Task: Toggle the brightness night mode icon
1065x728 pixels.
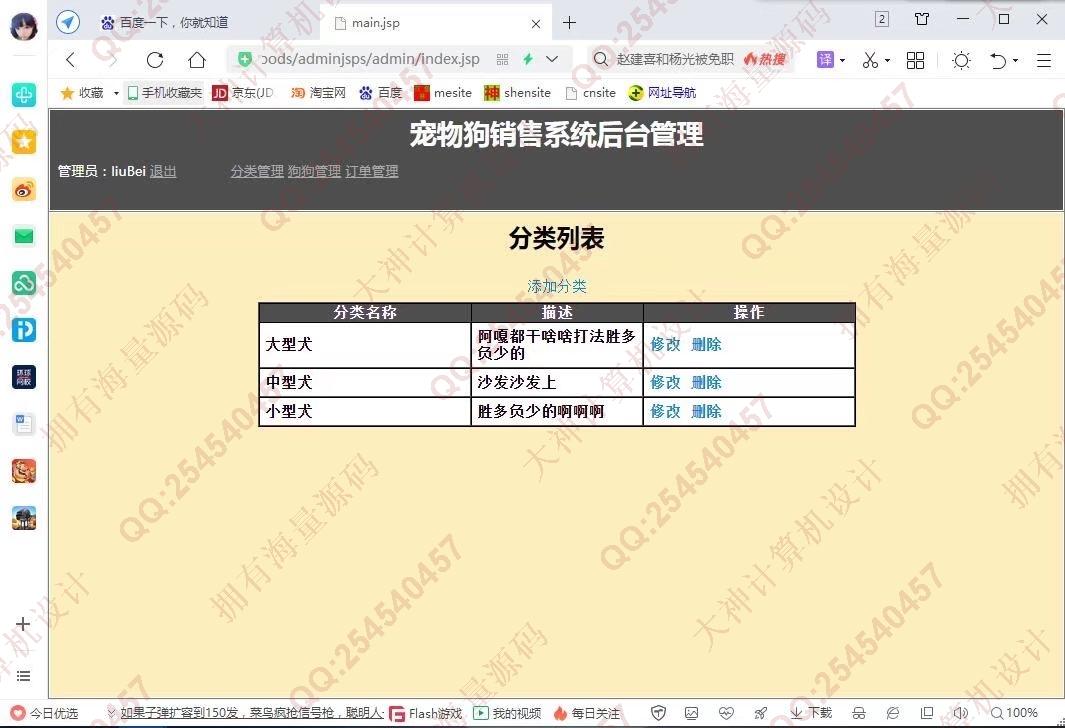Action: click(x=961, y=60)
